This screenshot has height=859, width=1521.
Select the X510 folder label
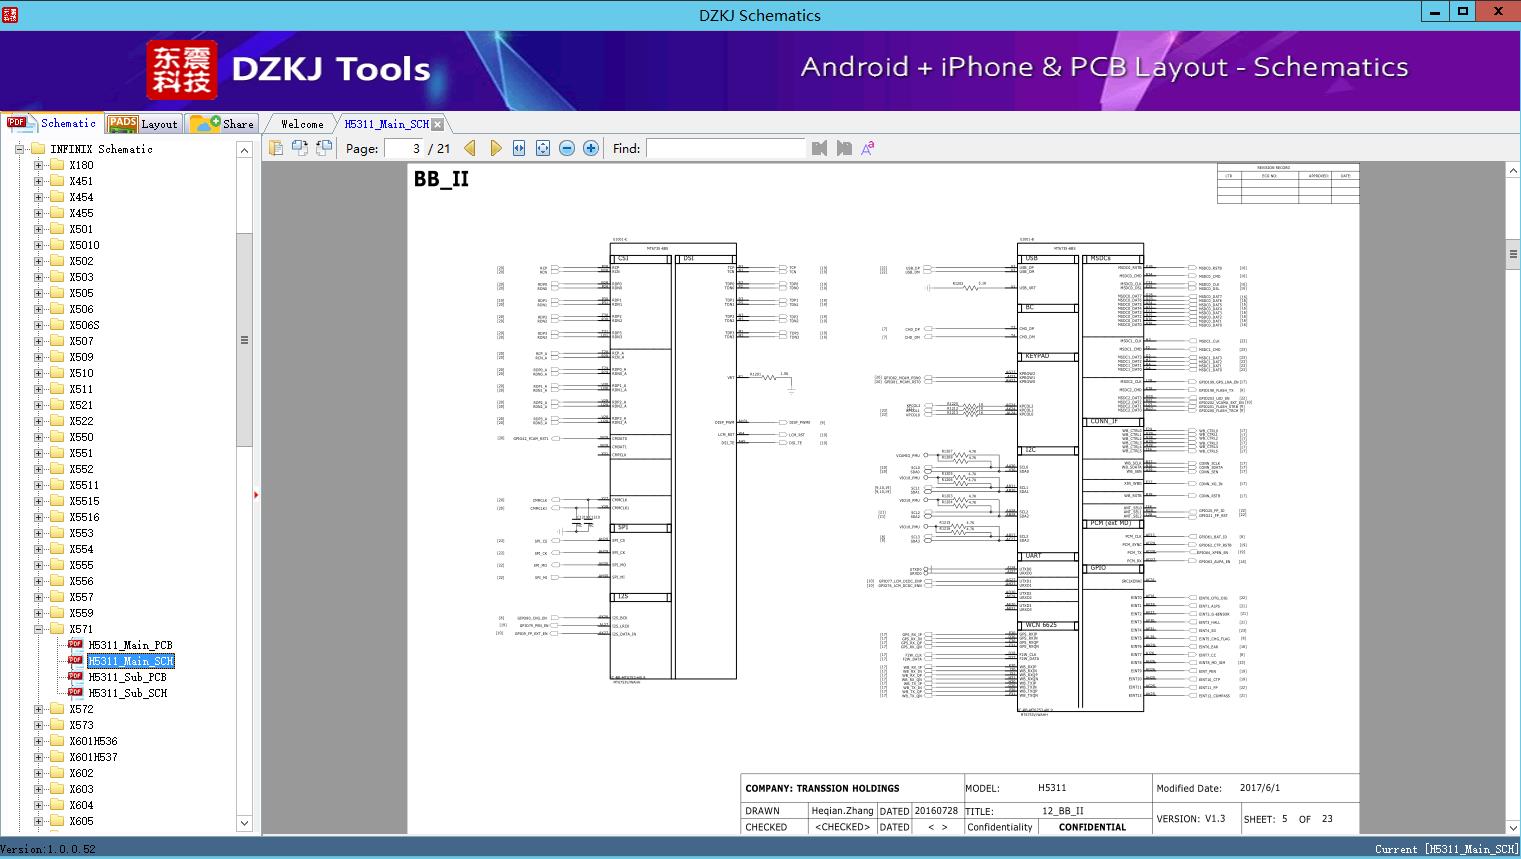coord(81,373)
